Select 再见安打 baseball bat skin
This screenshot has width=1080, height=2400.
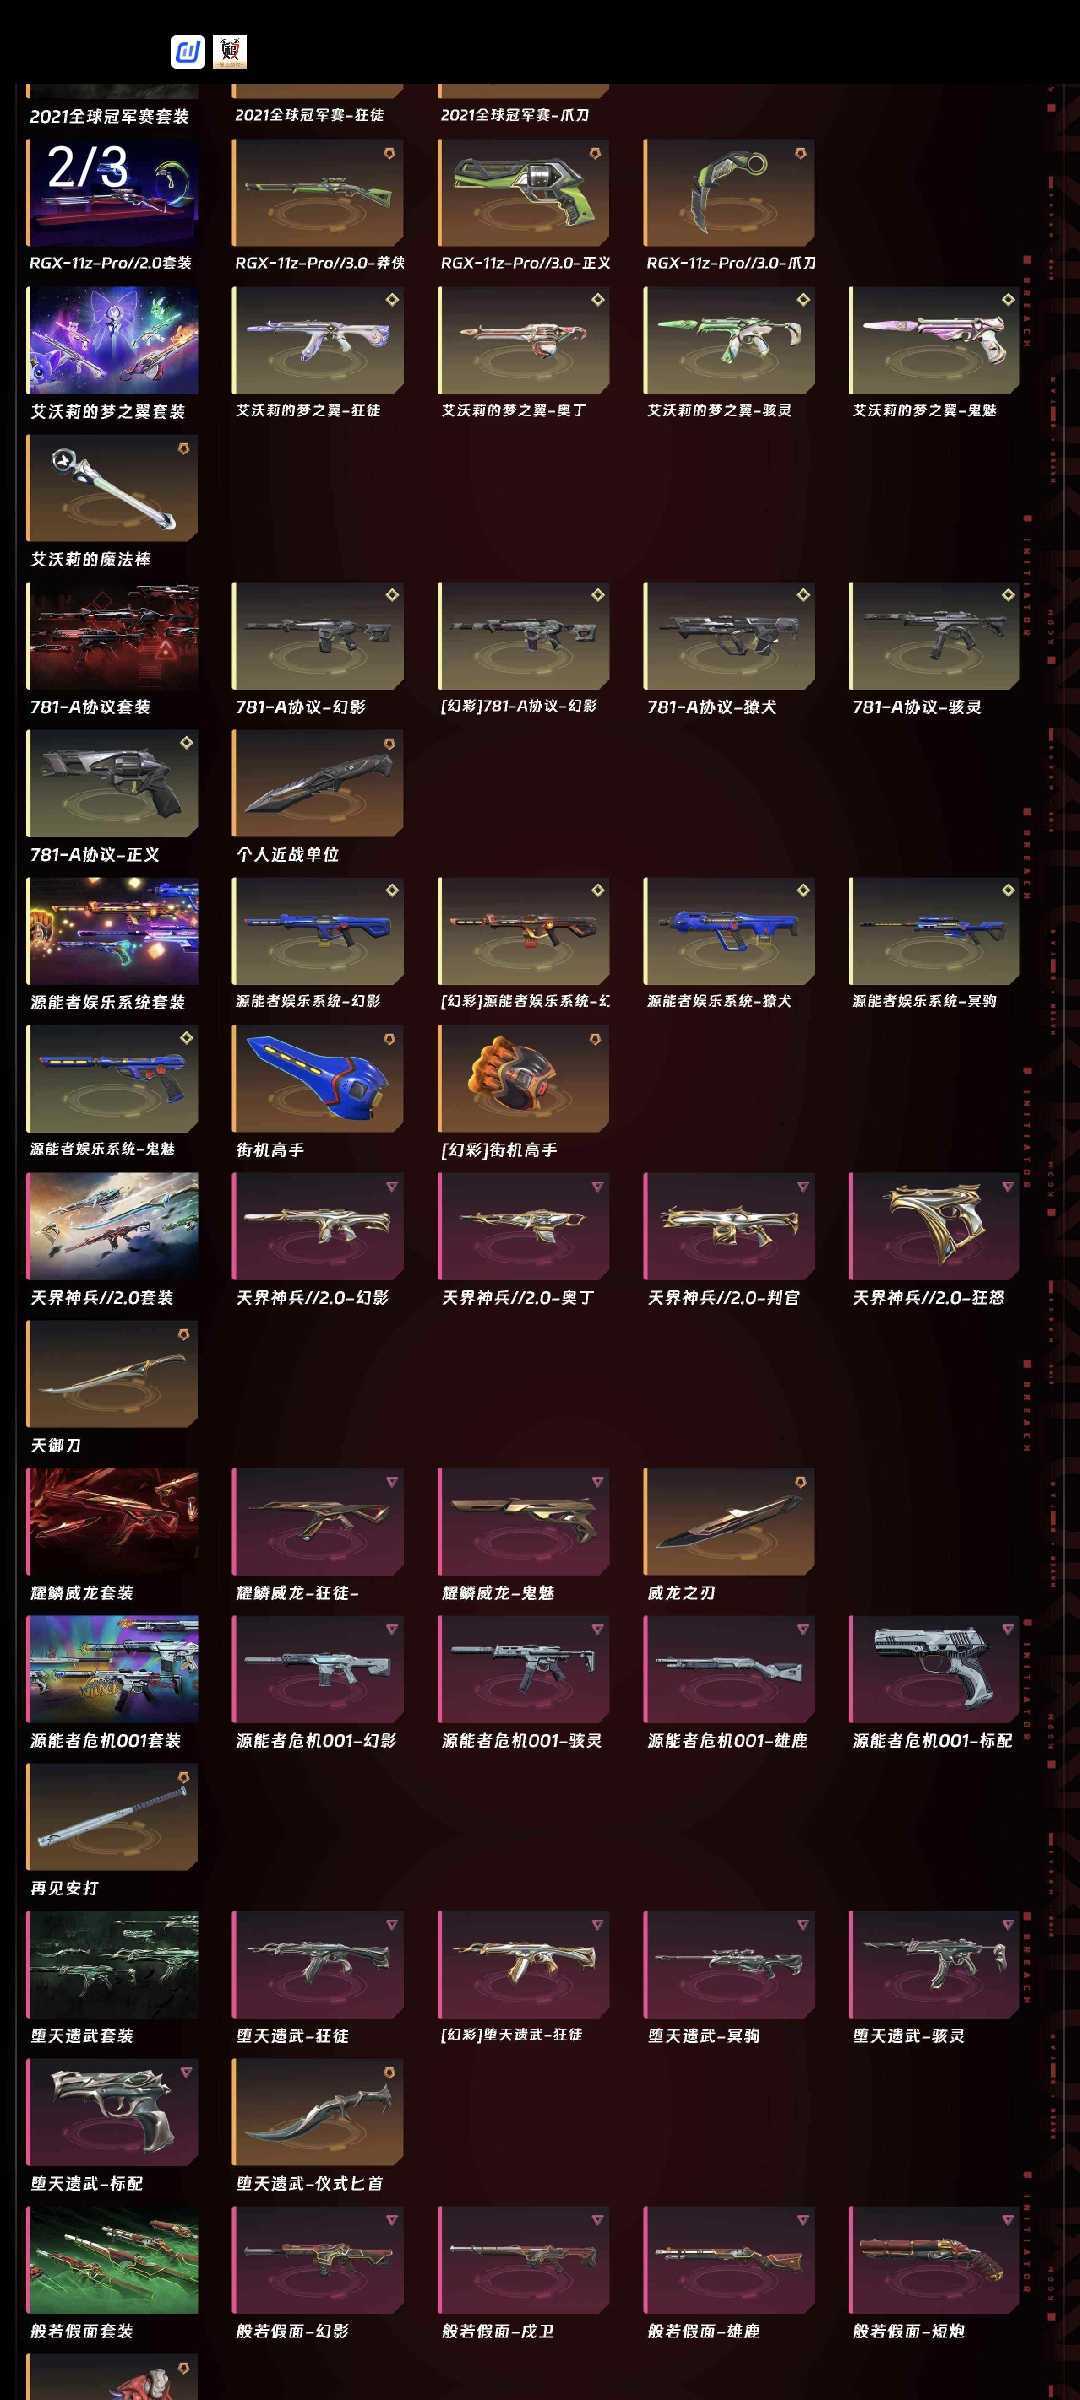(x=112, y=1817)
